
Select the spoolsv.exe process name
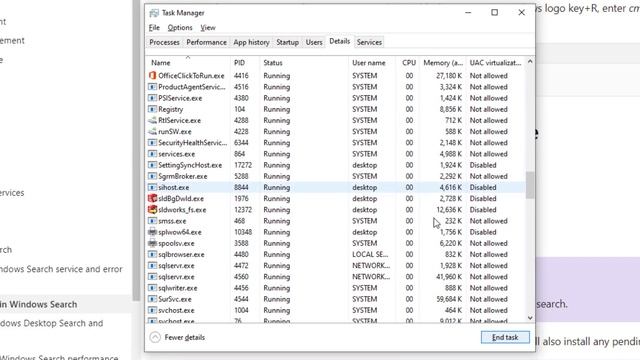click(176, 243)
